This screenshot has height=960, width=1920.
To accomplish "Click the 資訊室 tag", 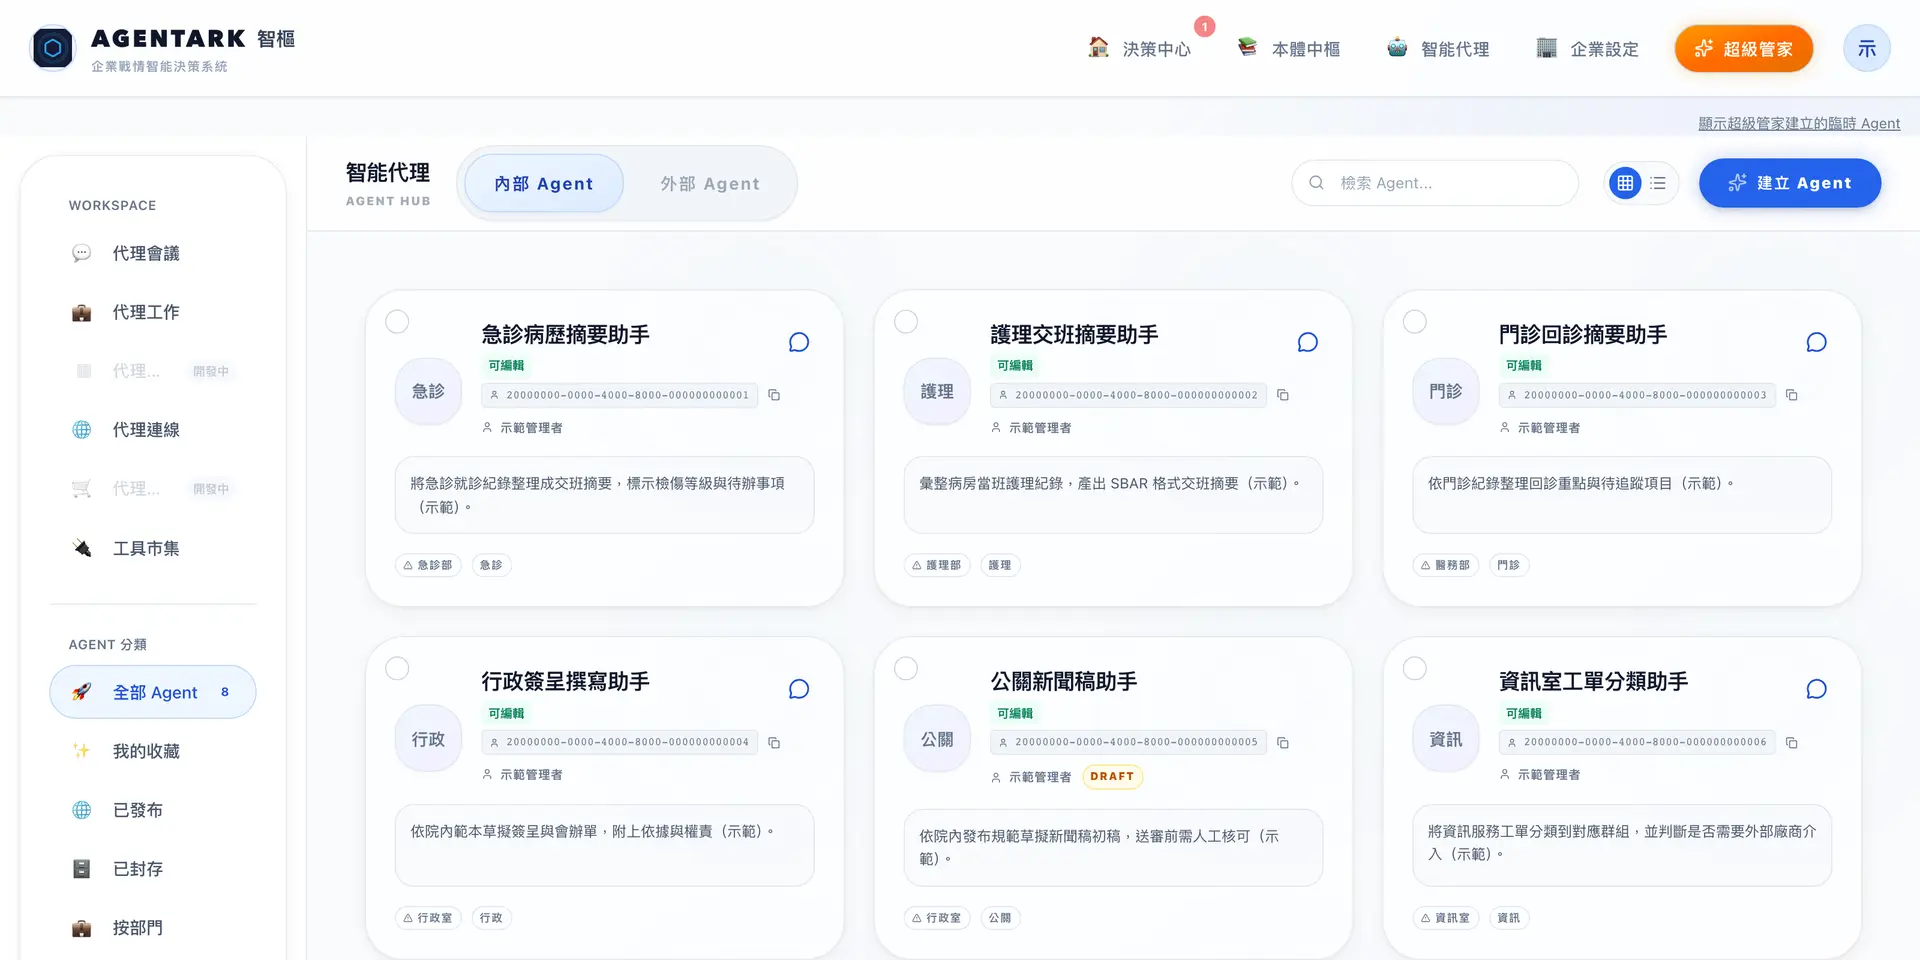I will click(1446, 918).
